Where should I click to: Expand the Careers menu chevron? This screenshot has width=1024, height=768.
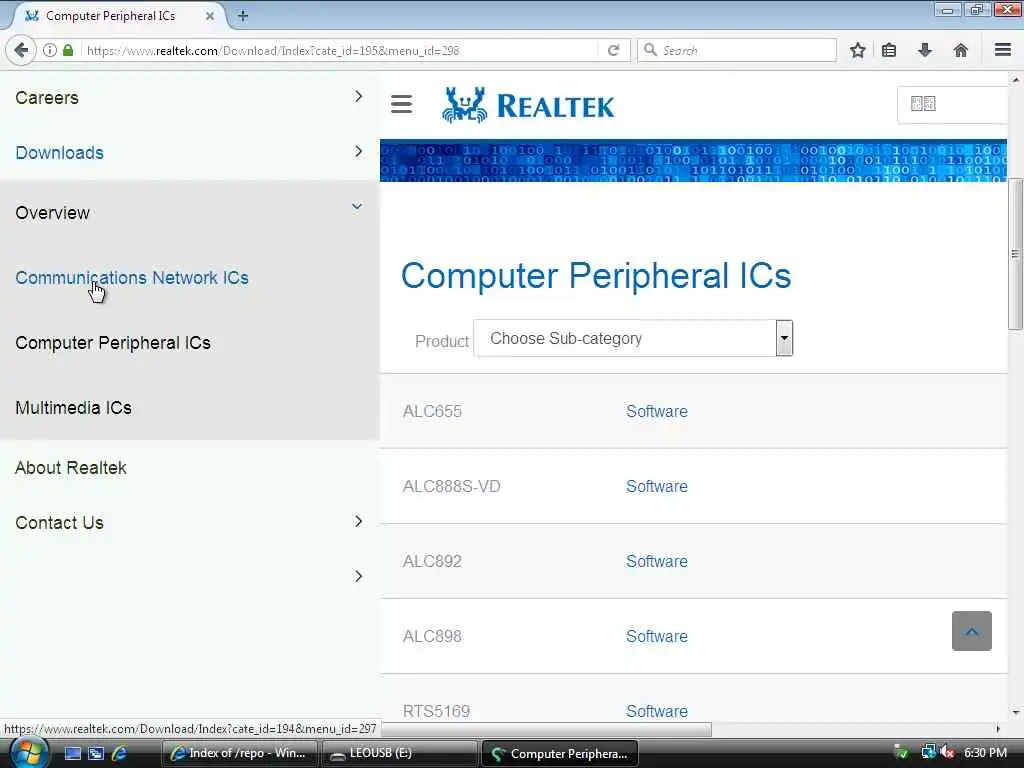[358, 97]
